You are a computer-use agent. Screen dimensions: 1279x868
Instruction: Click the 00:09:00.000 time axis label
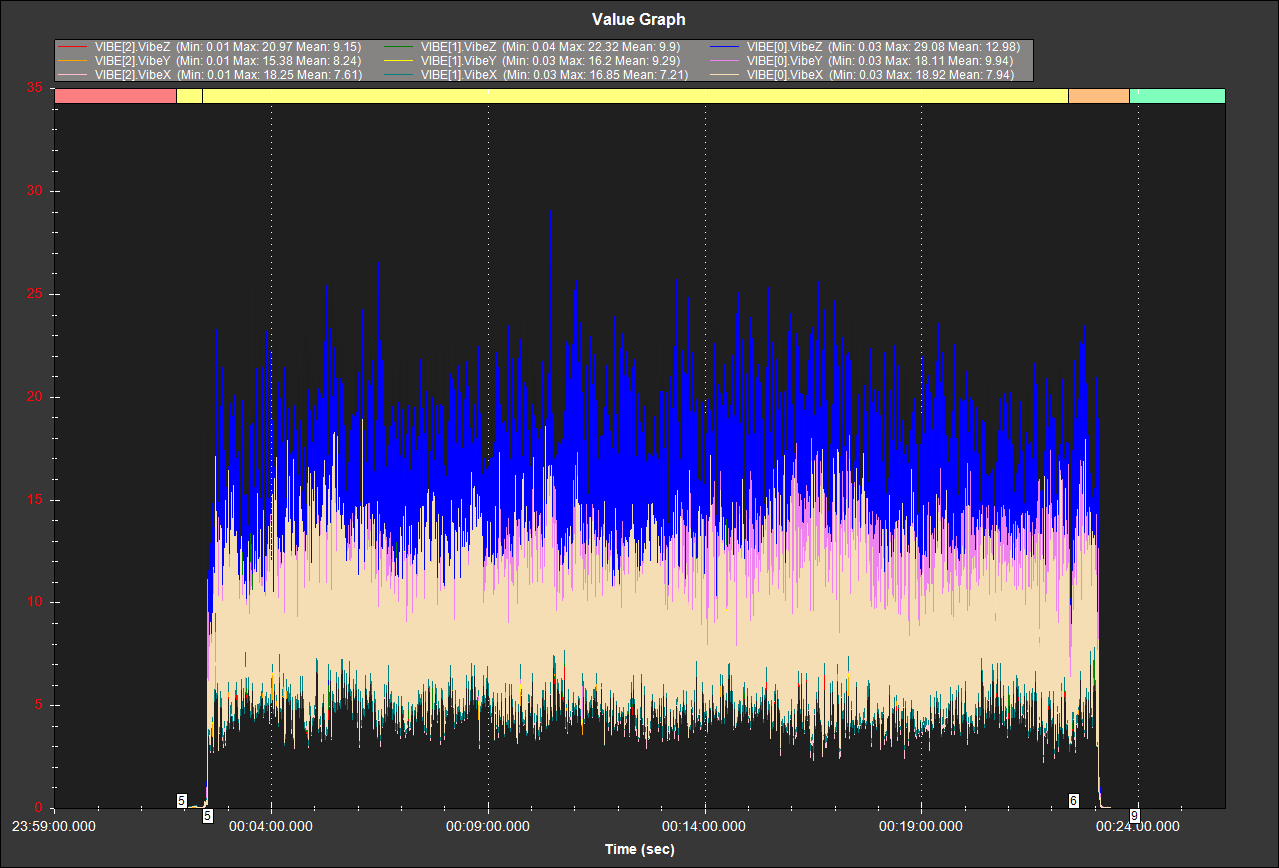point(488,827)
